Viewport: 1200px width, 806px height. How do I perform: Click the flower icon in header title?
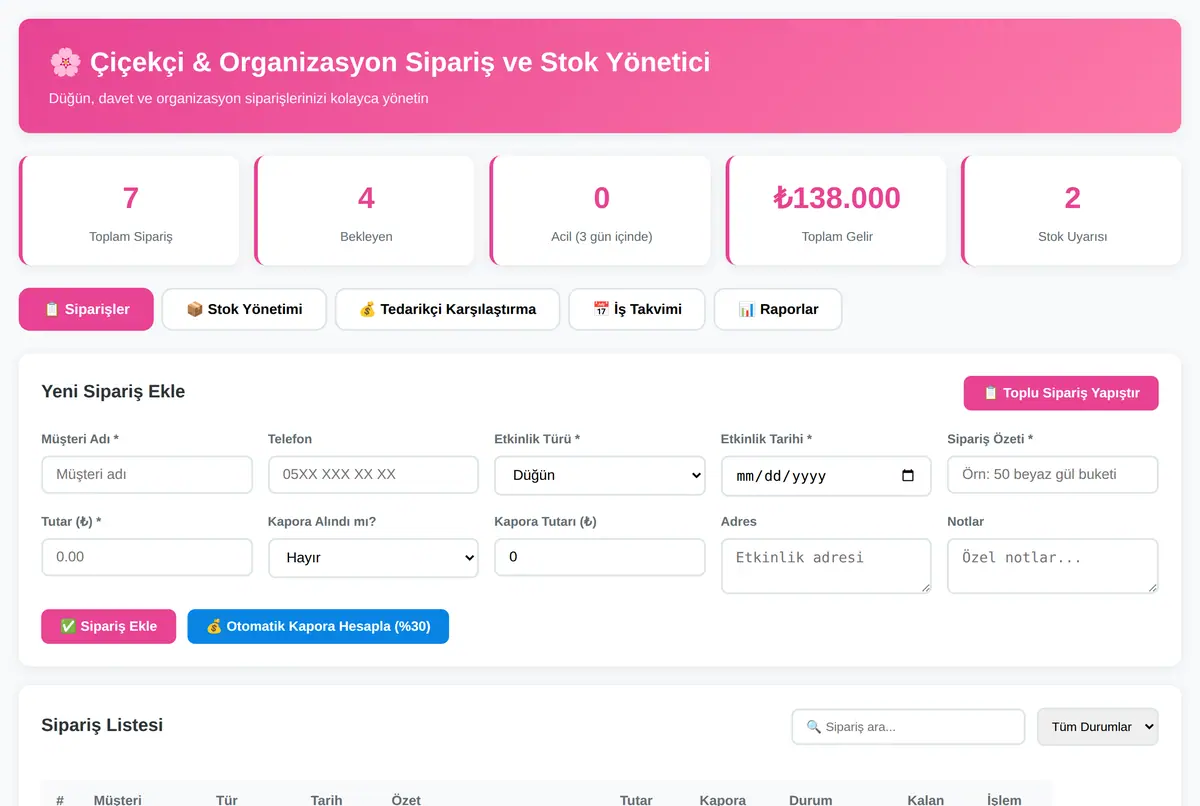click(65, 63)
